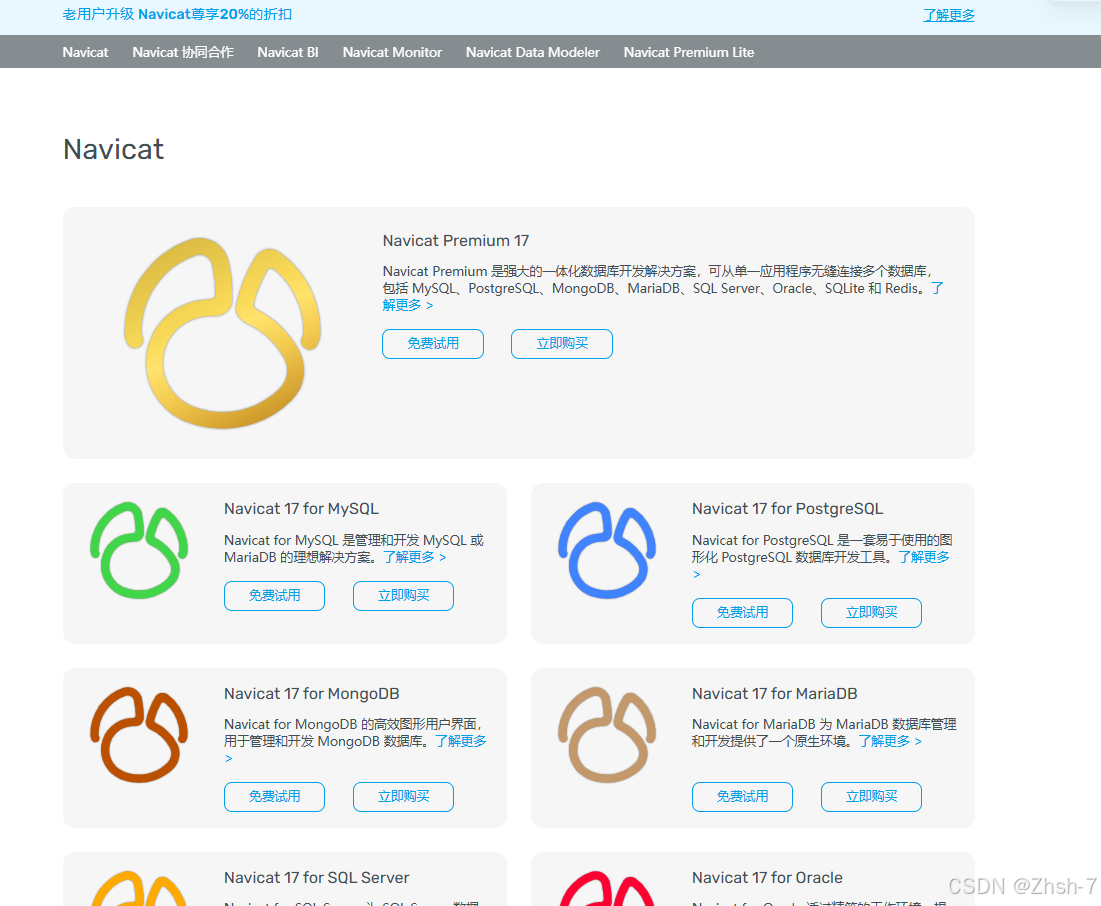Click 免费试用 for Navicat Premium 17

click(433, 343)
